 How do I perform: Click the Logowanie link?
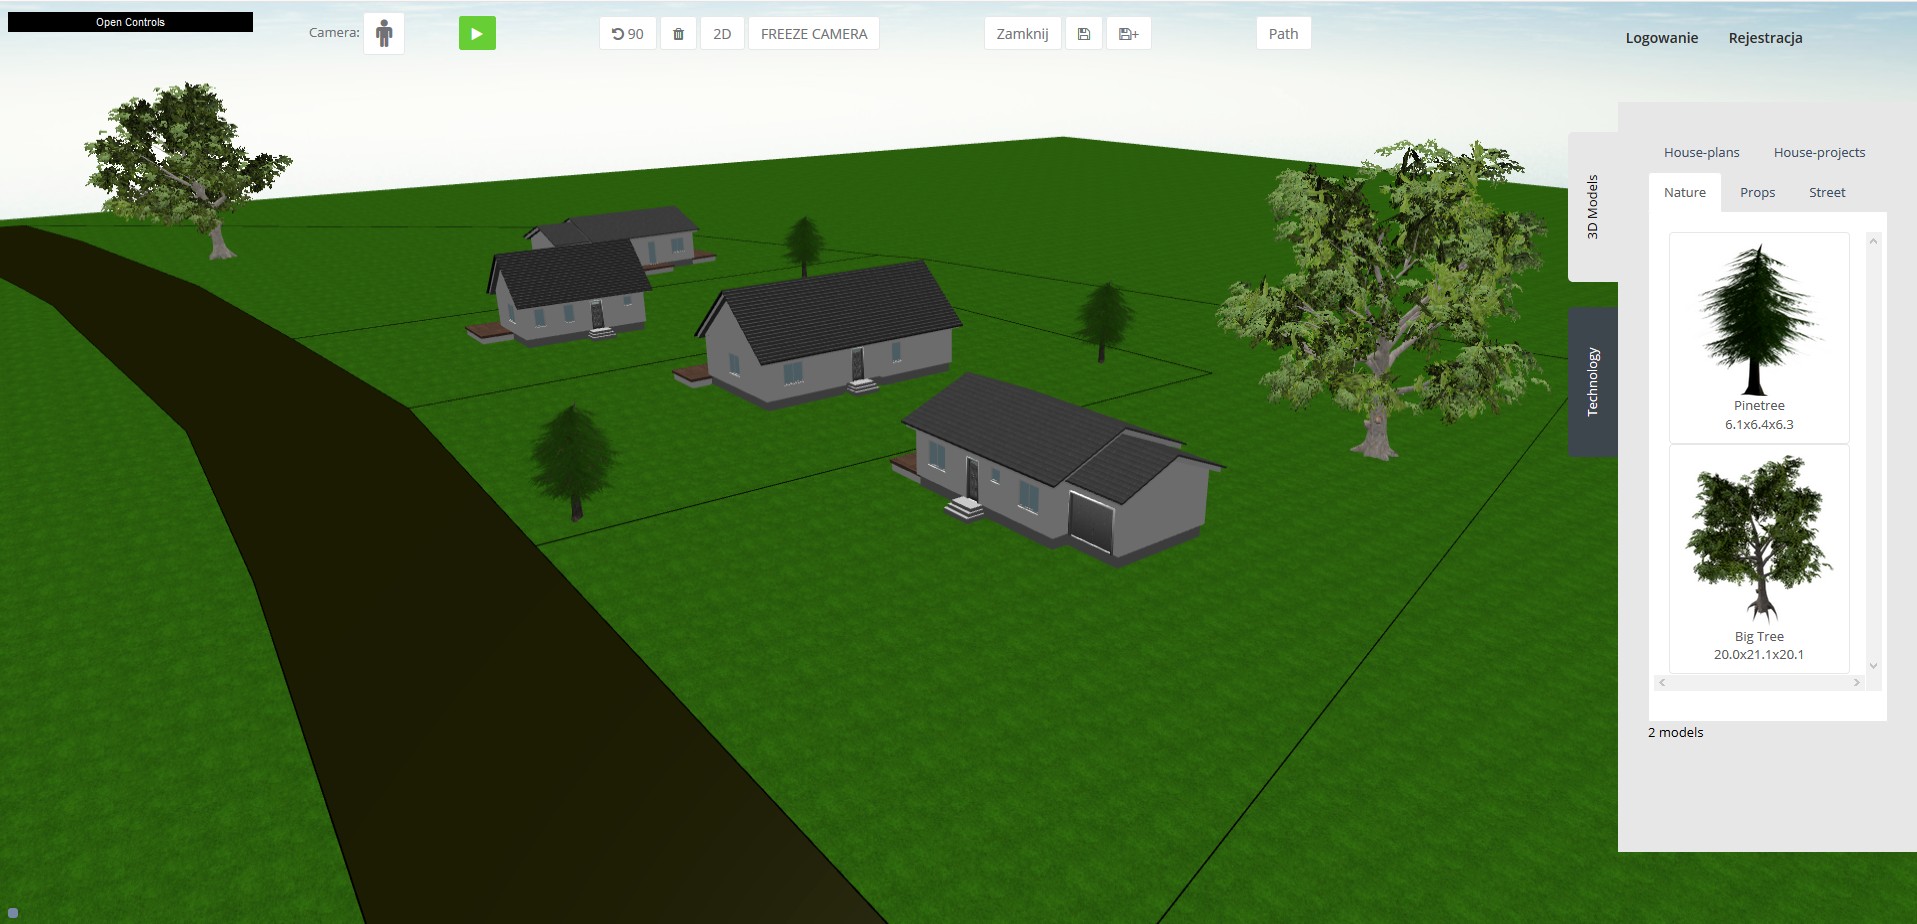[x=1661, y=38]
